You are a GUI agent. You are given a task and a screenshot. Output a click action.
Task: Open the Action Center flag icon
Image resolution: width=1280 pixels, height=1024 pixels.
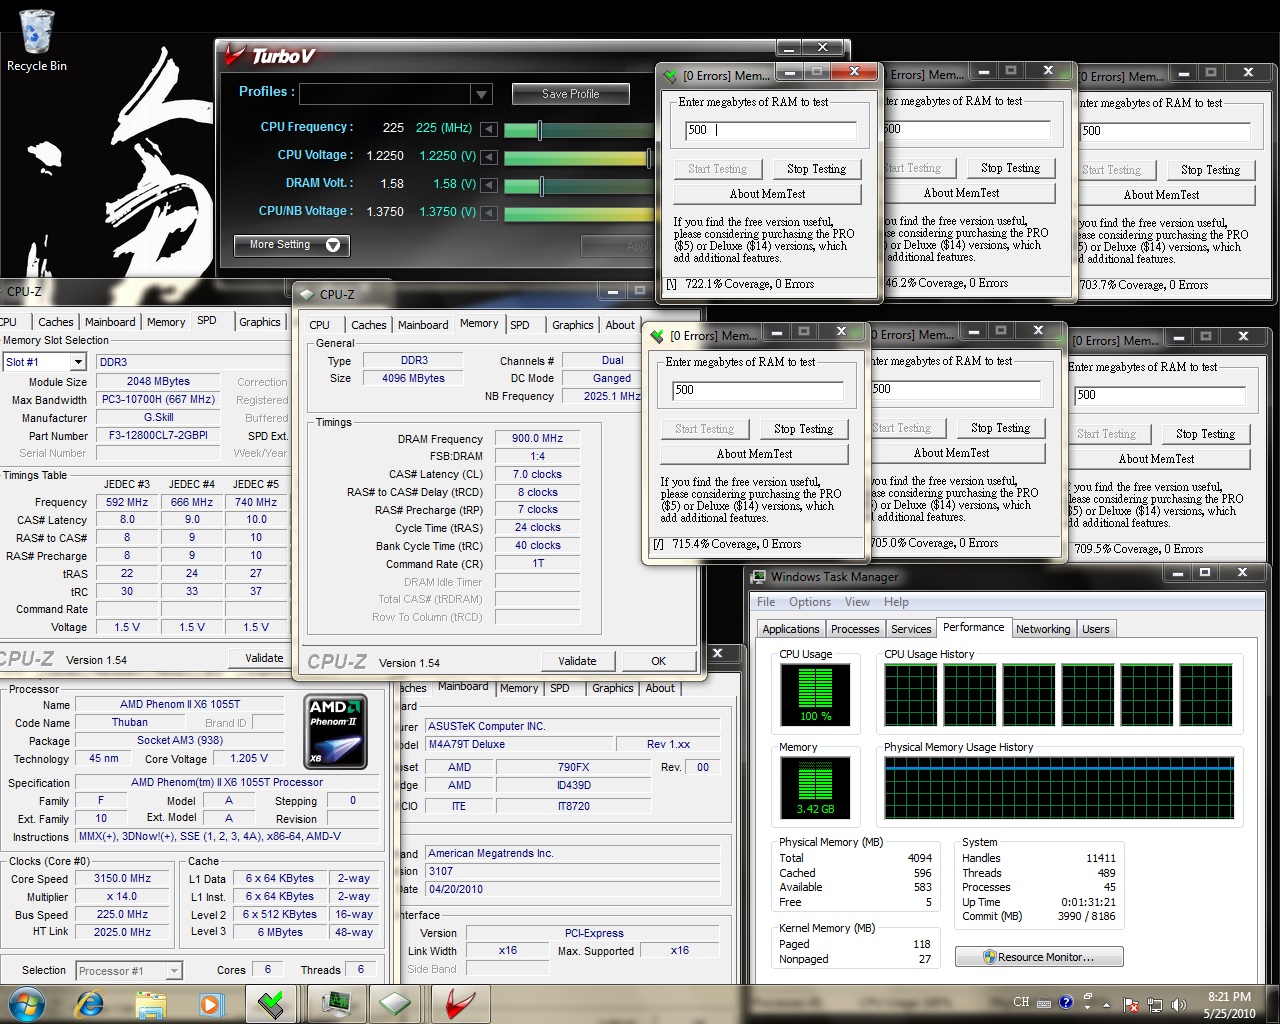1131,1004
